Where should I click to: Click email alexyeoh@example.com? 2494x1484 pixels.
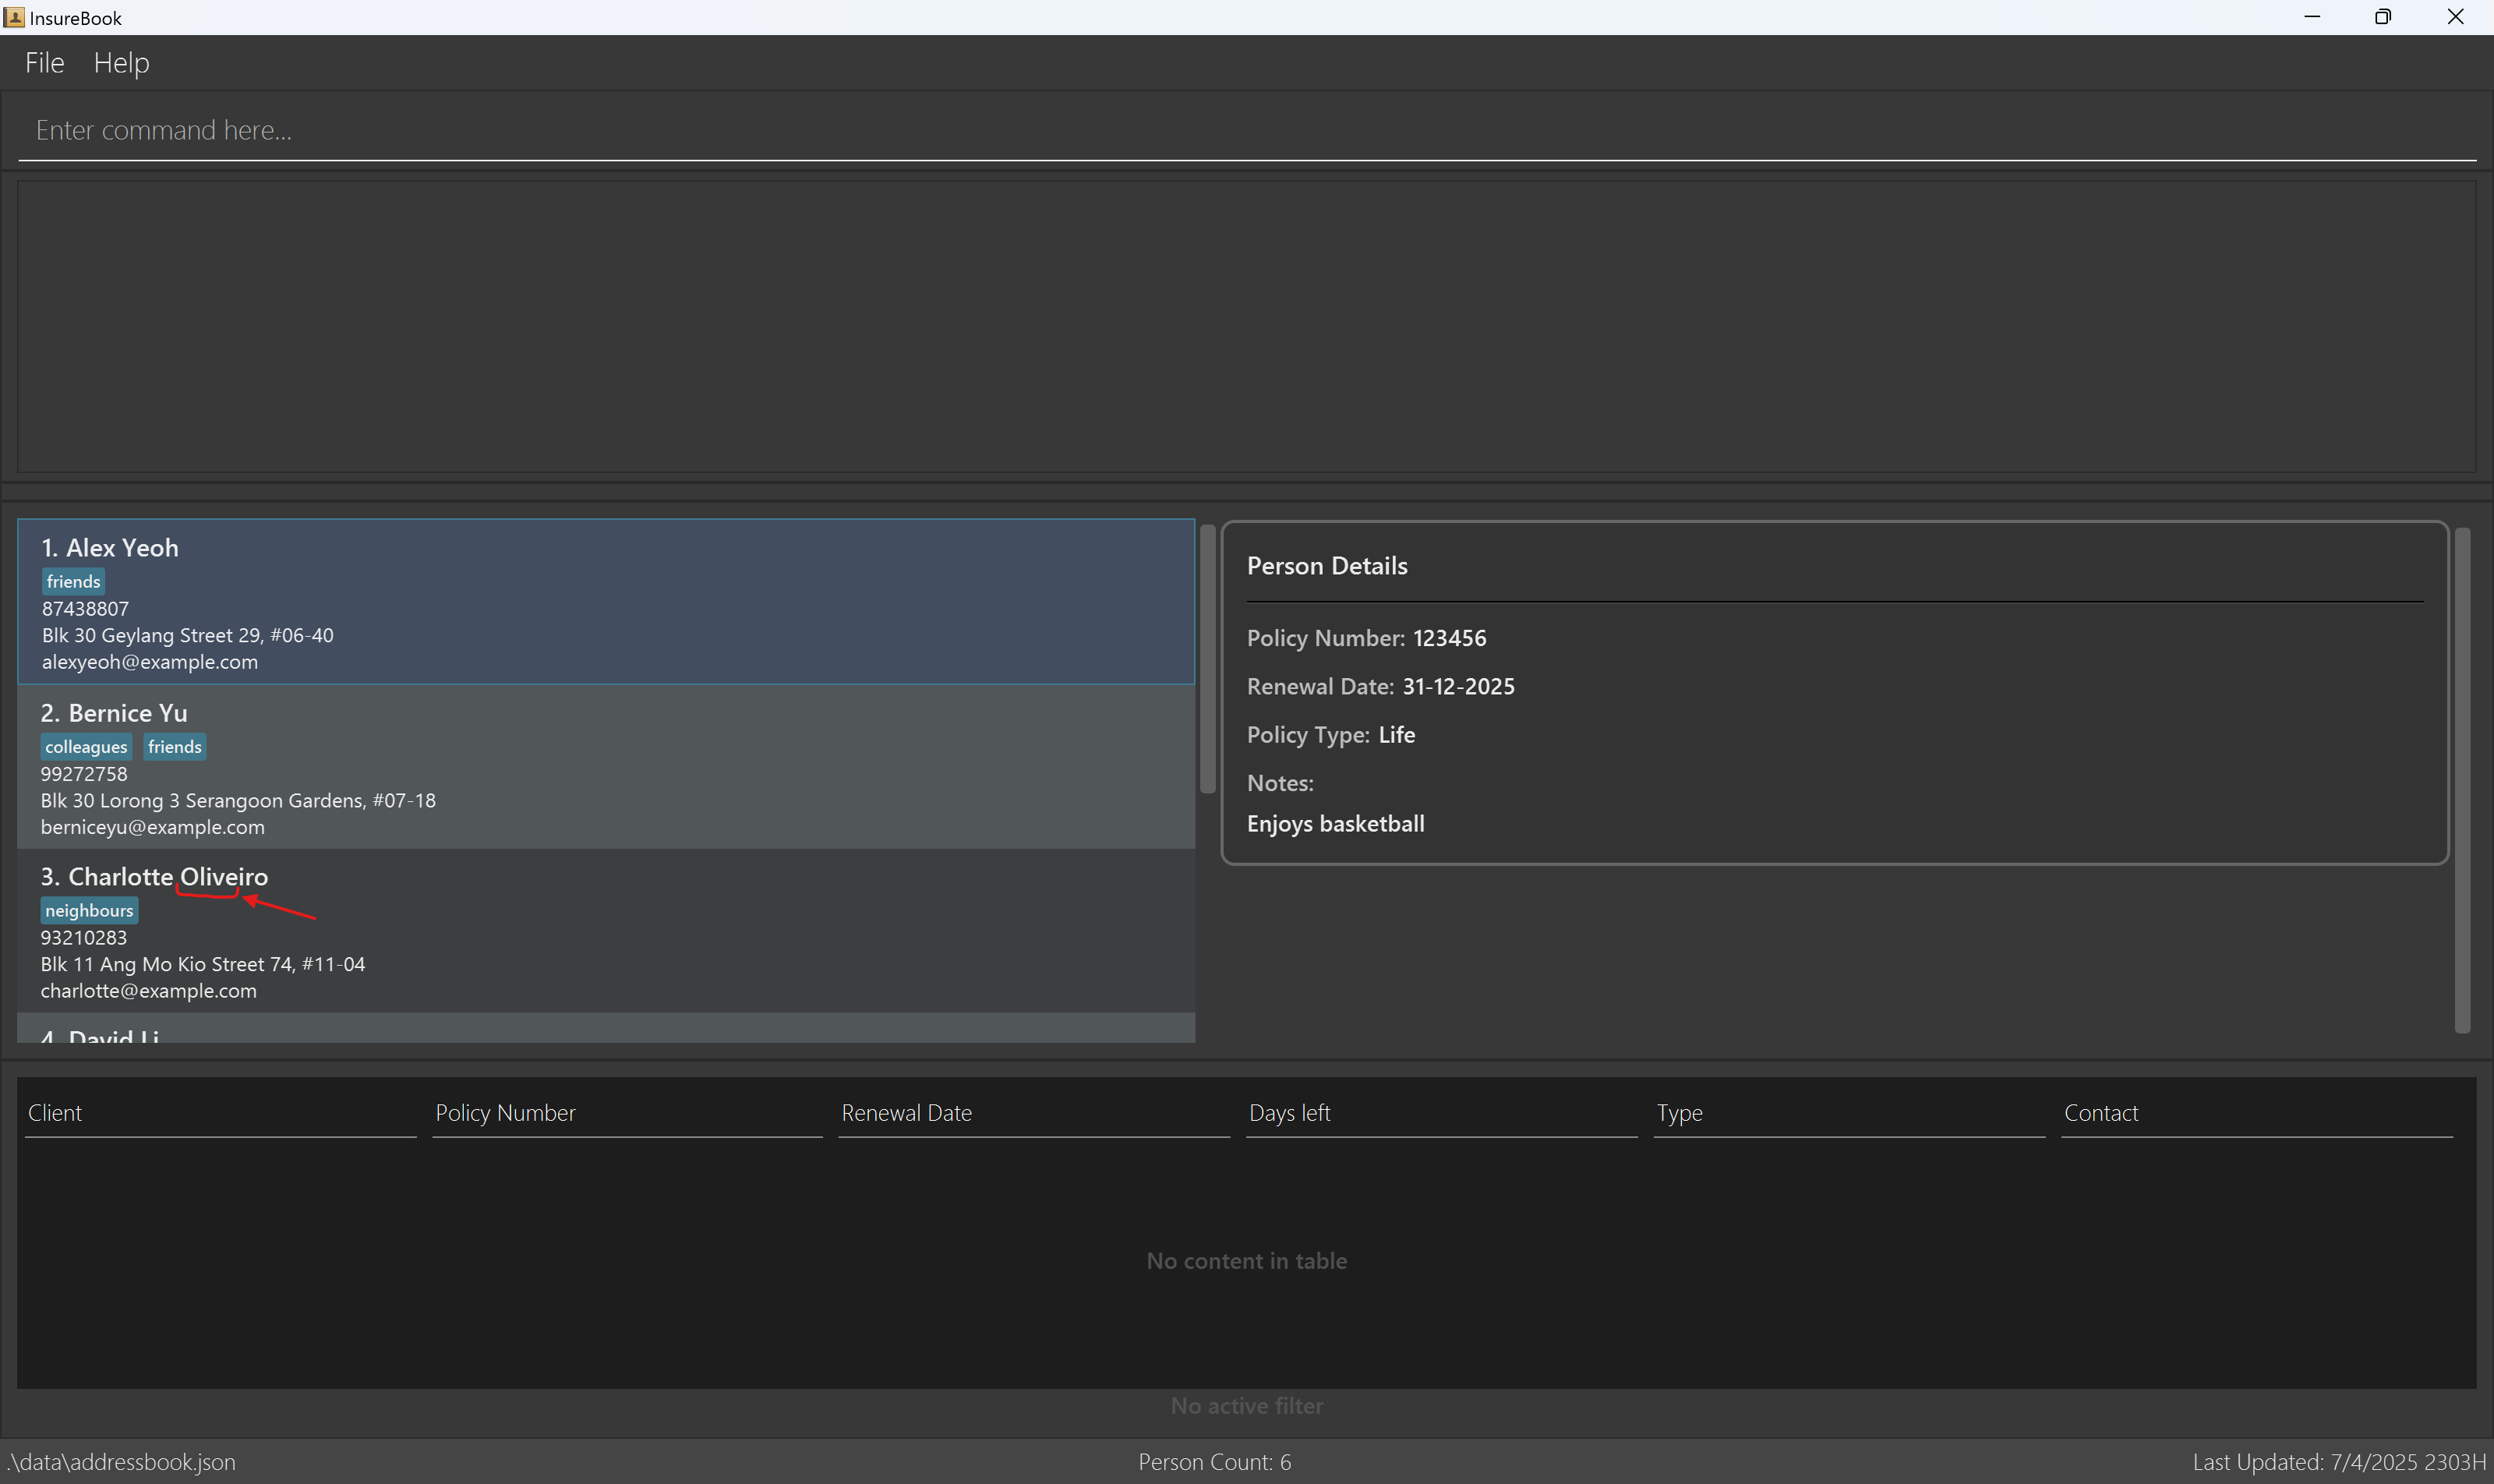150,662
